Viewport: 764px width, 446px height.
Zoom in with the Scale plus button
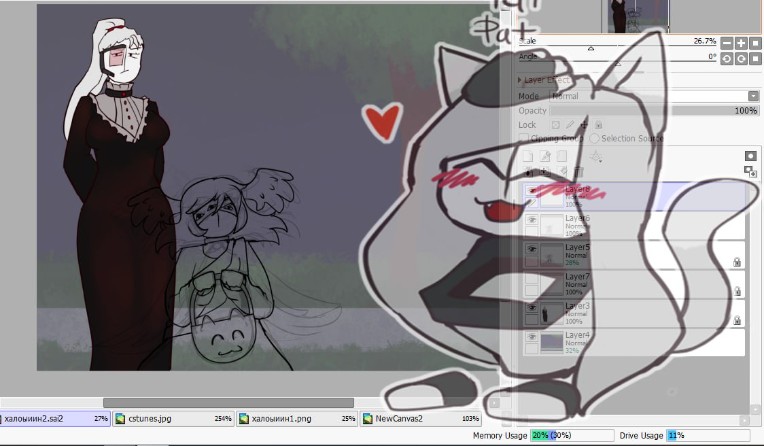741,43
